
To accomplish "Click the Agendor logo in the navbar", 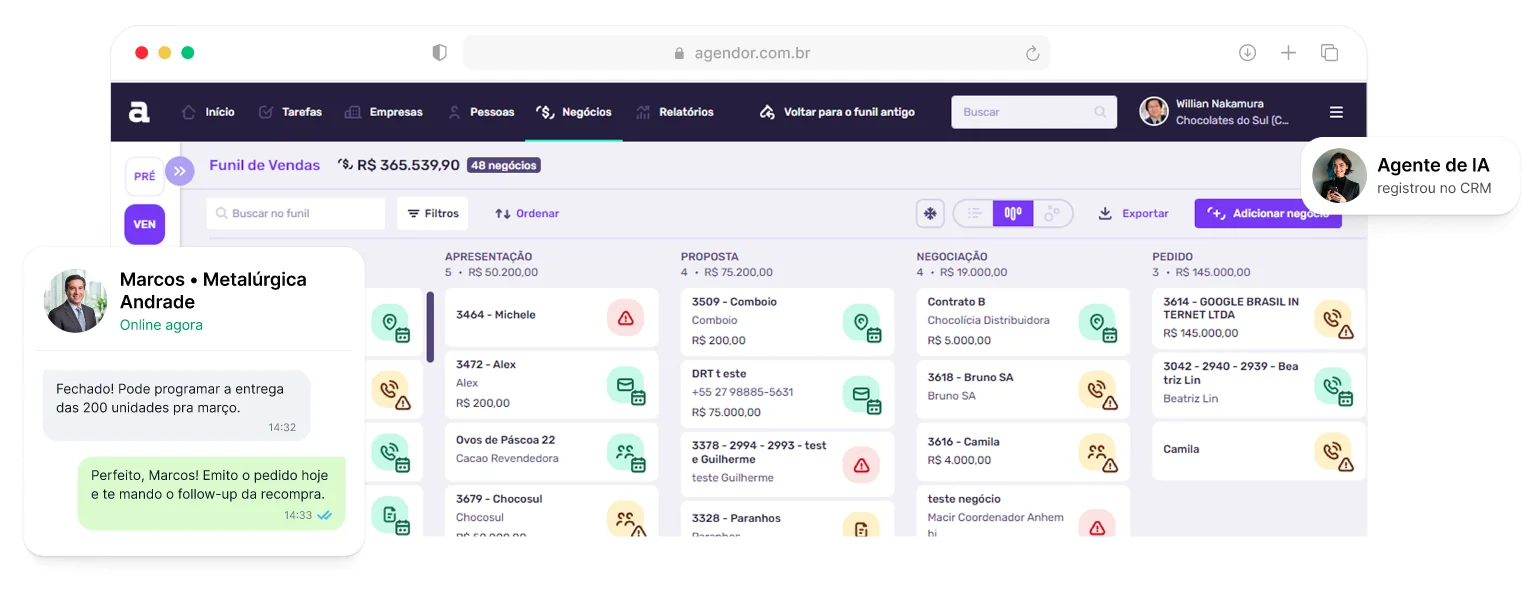I will point(139,112).
